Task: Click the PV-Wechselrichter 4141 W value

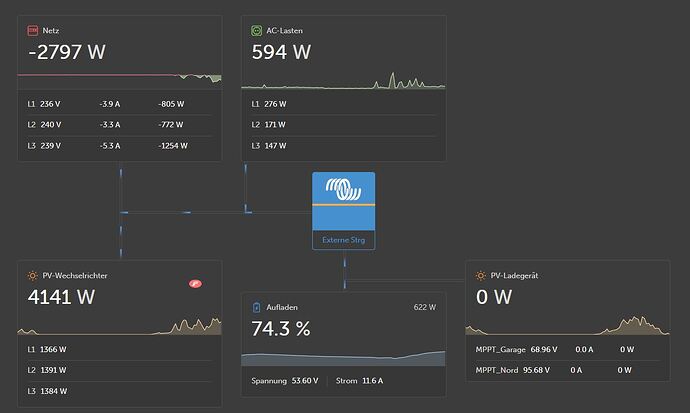Action: 61,297
